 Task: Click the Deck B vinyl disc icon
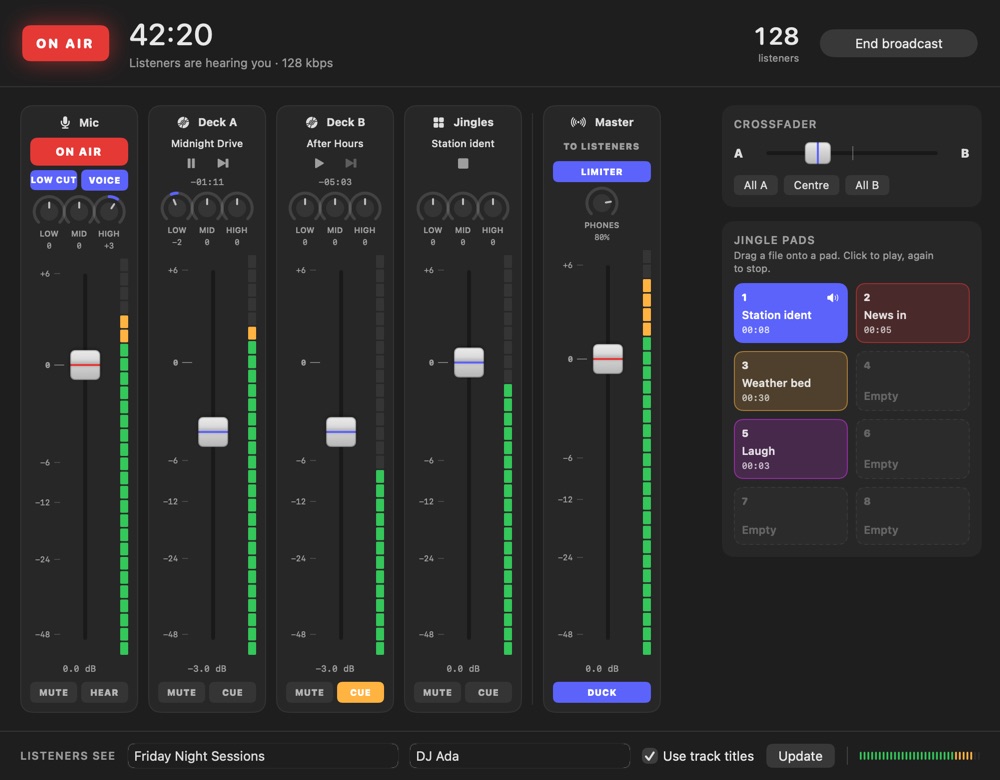point(311,122)
